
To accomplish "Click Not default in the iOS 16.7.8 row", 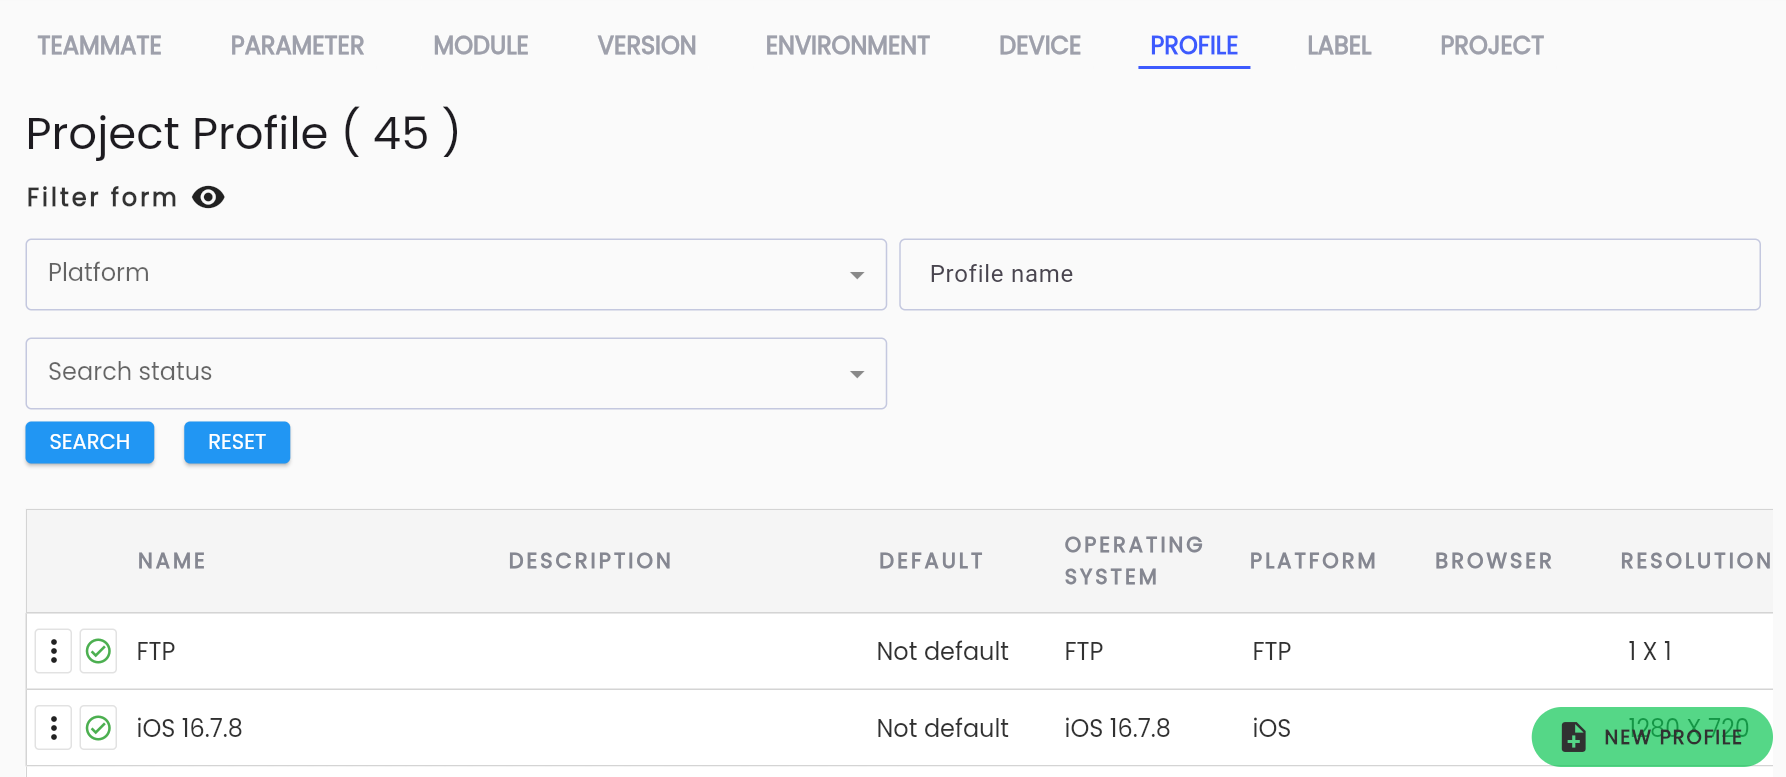I will pos(942,728).
